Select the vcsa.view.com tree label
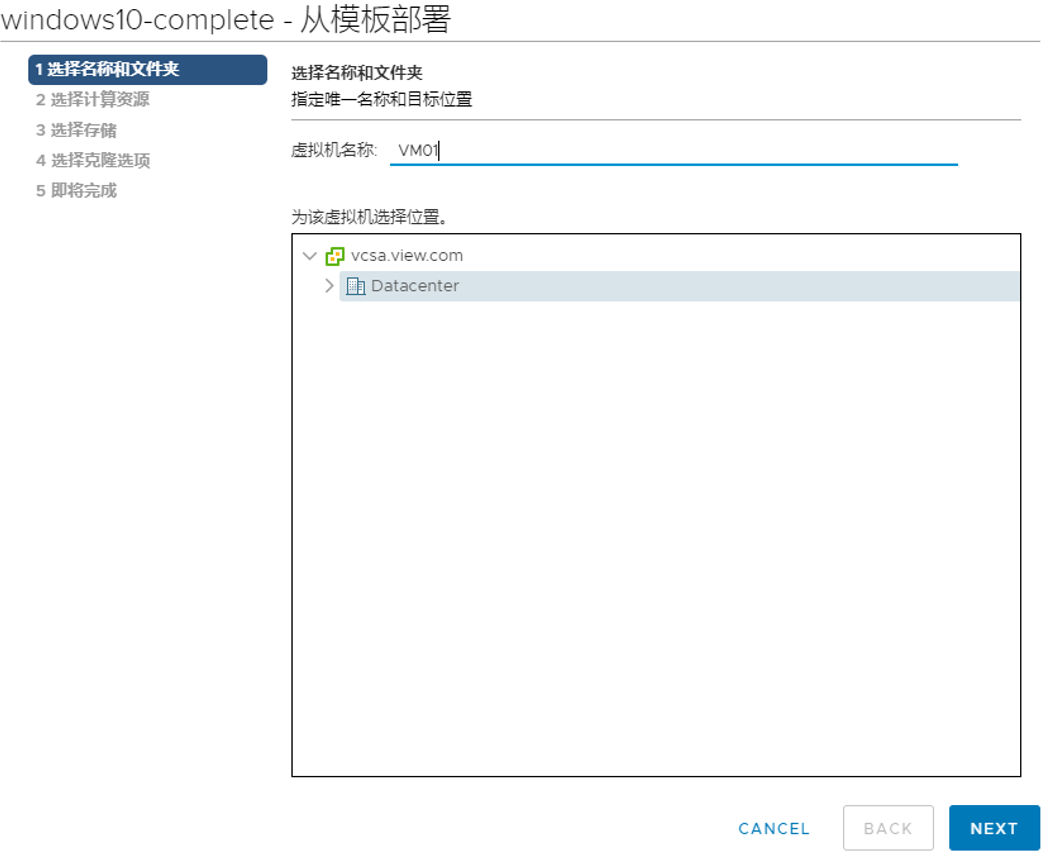Image resolution: width=1048 pixels, height=856 pixels. coord(407,255)
